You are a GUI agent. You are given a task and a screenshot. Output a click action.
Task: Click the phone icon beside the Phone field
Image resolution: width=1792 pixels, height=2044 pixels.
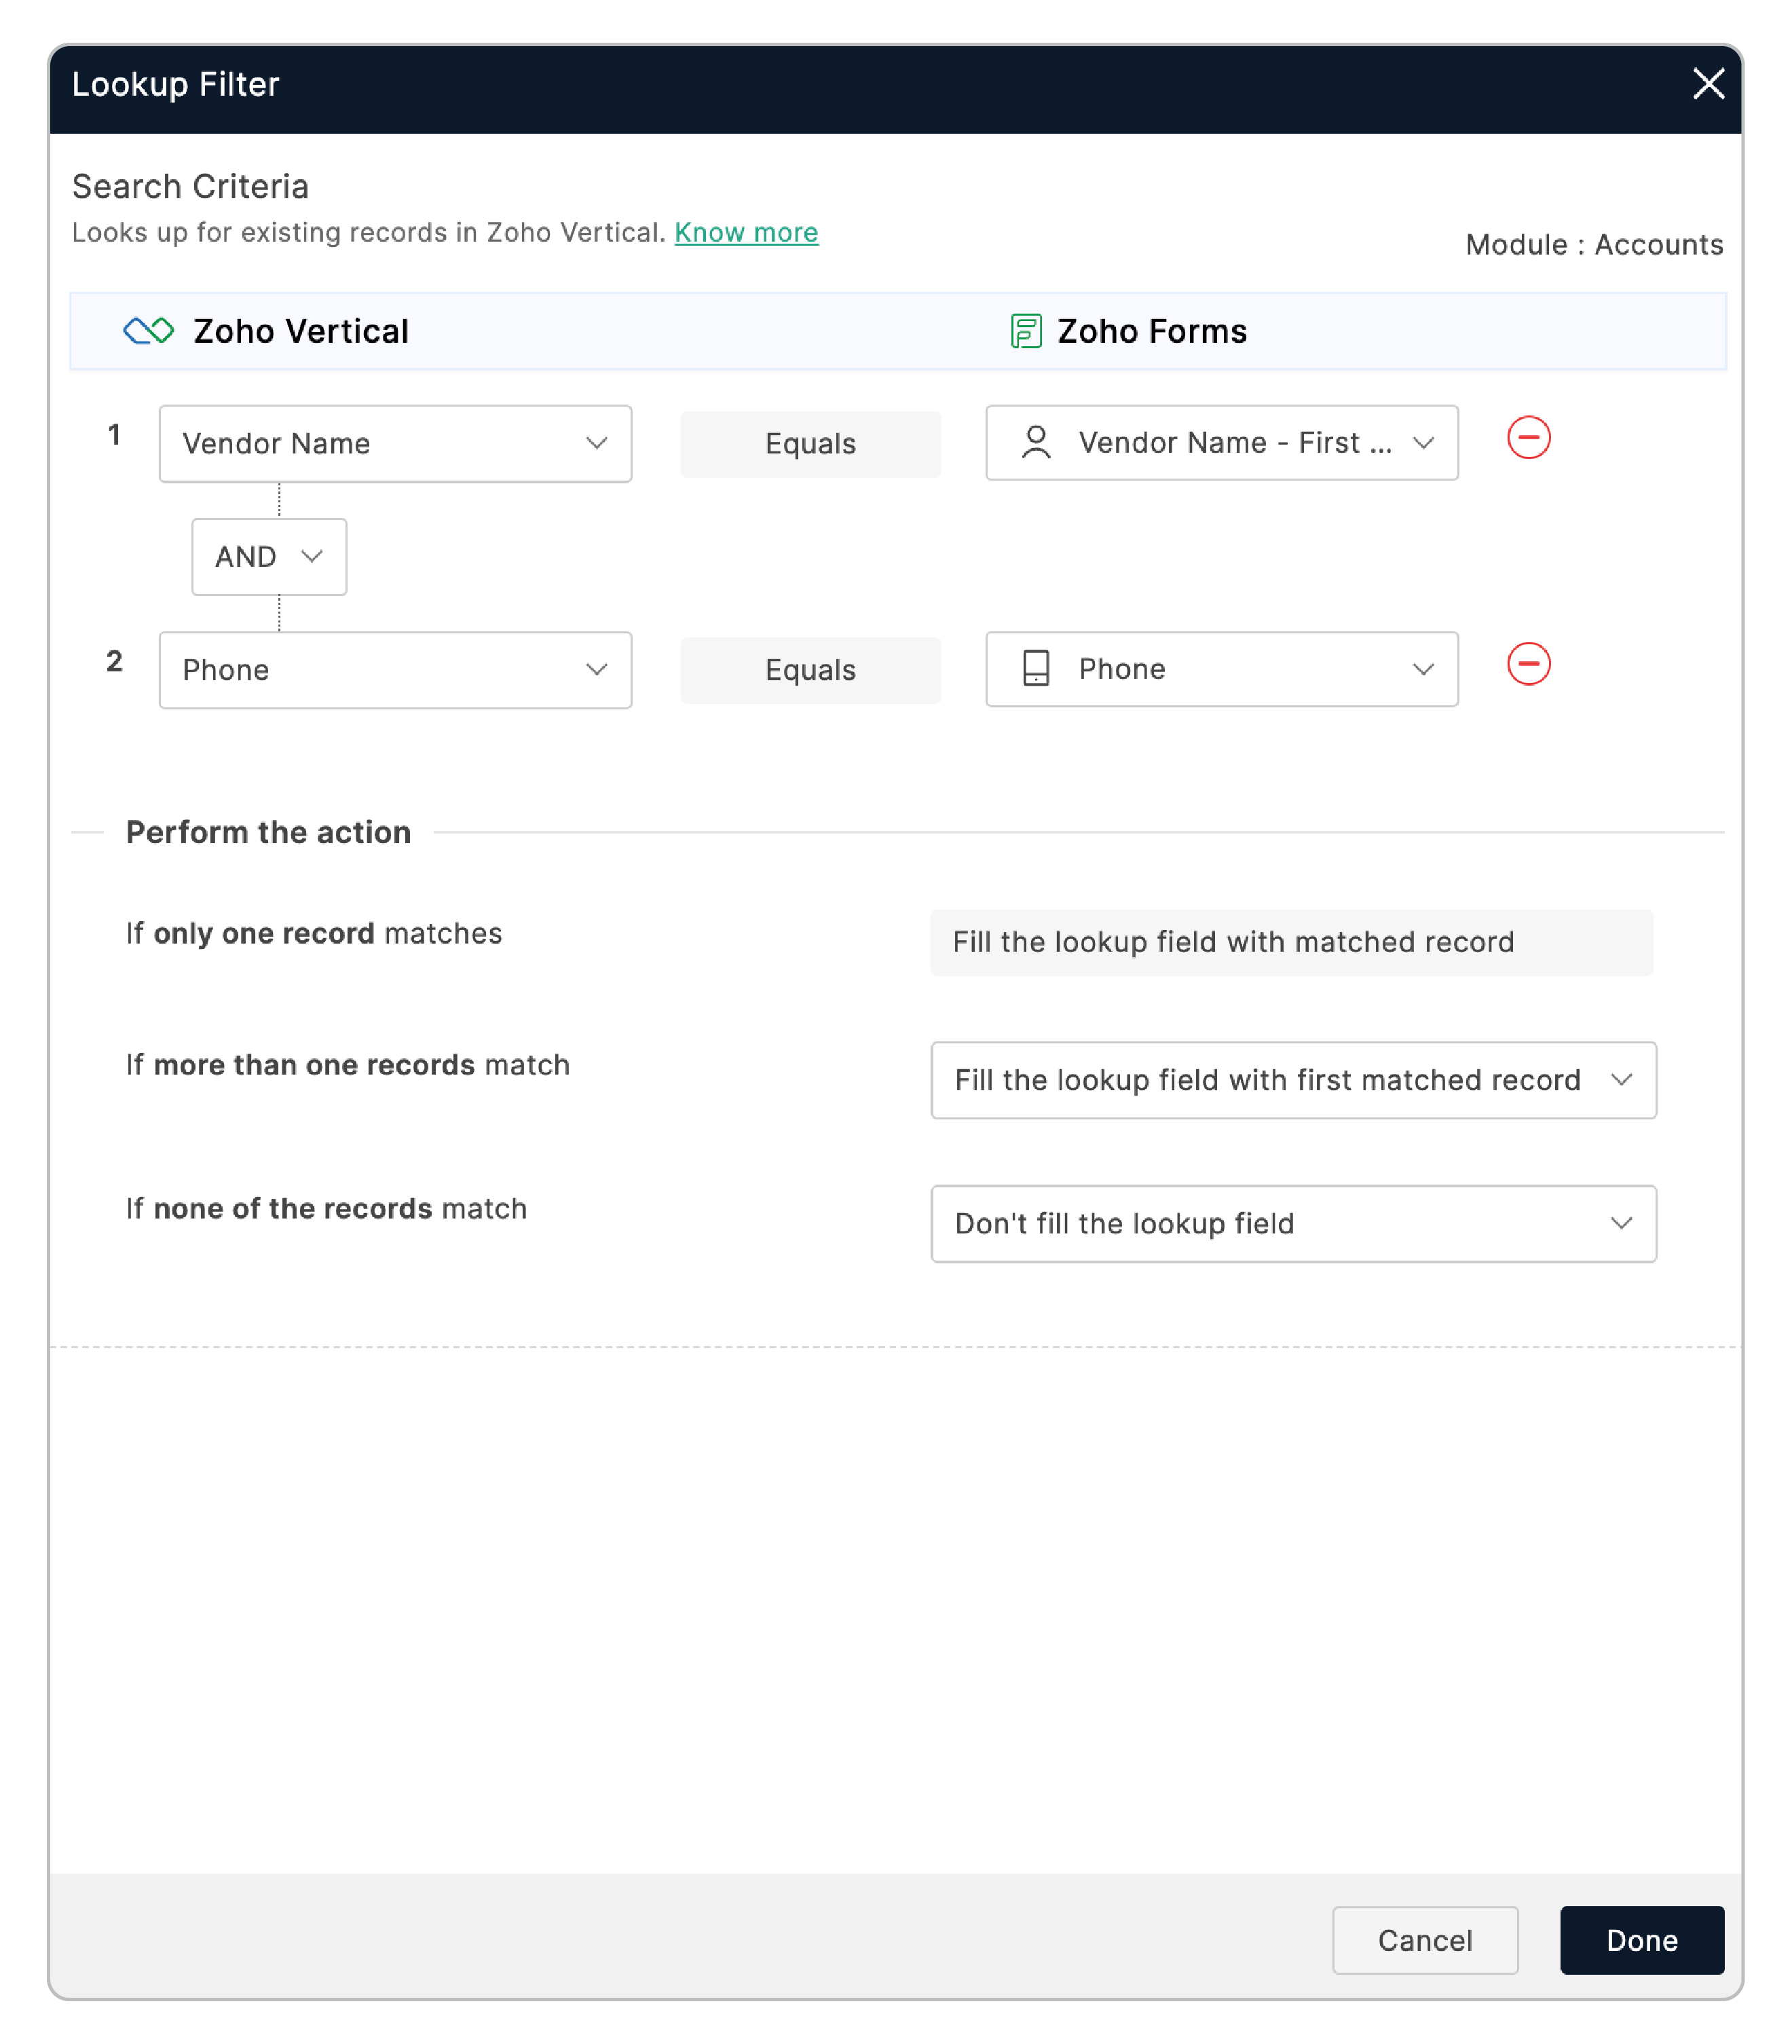1036,669
